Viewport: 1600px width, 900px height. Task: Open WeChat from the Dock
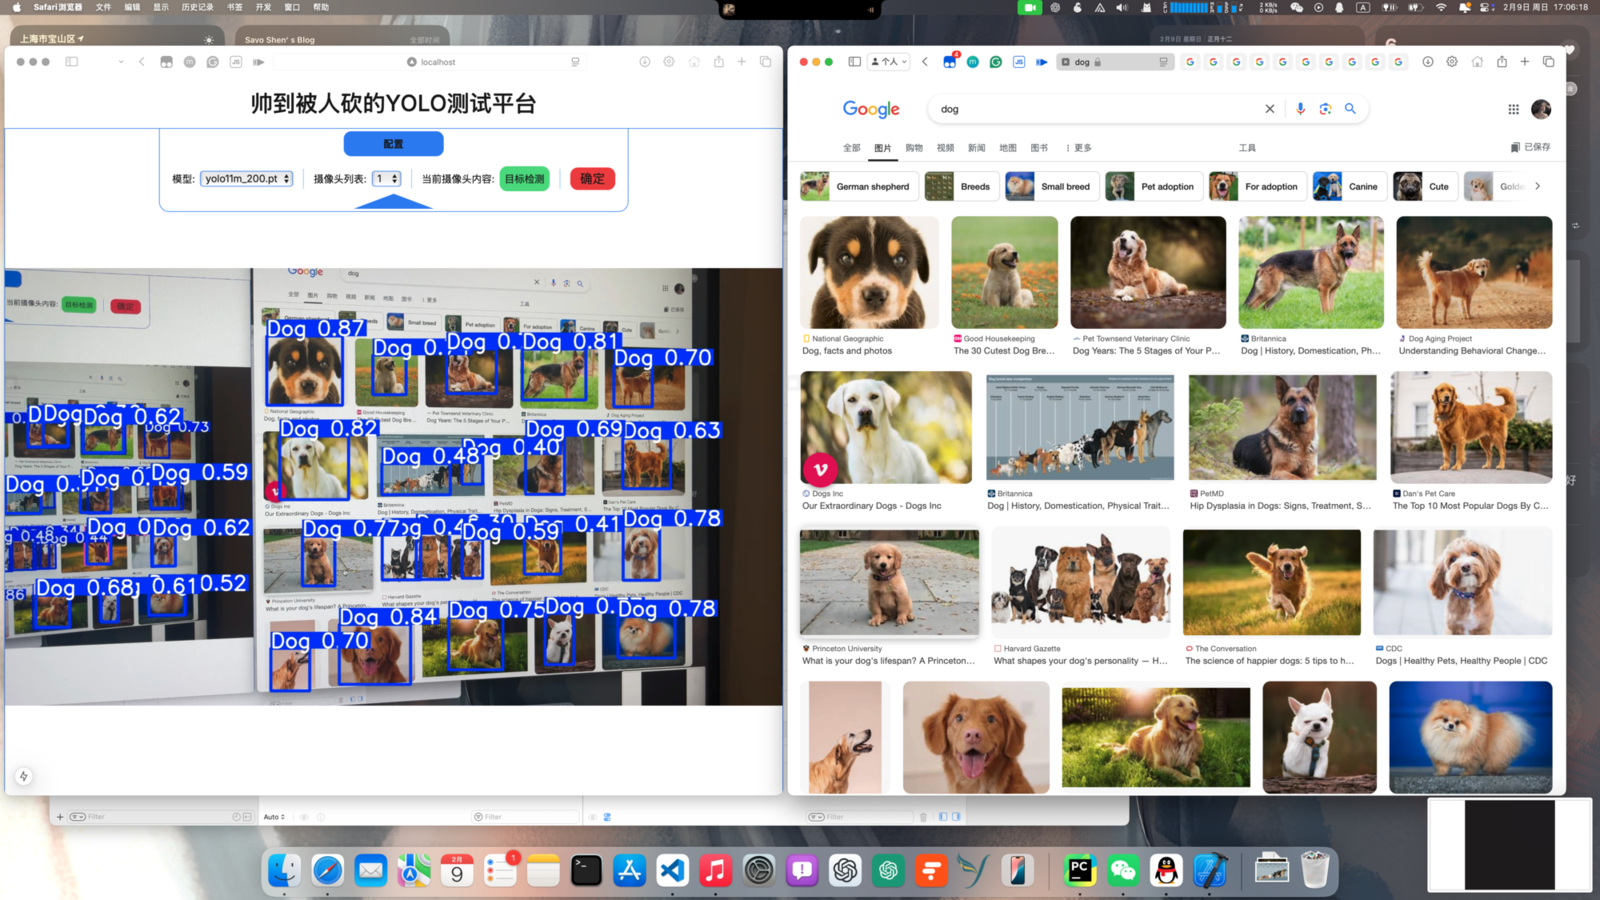click(x=1123, y=870)
